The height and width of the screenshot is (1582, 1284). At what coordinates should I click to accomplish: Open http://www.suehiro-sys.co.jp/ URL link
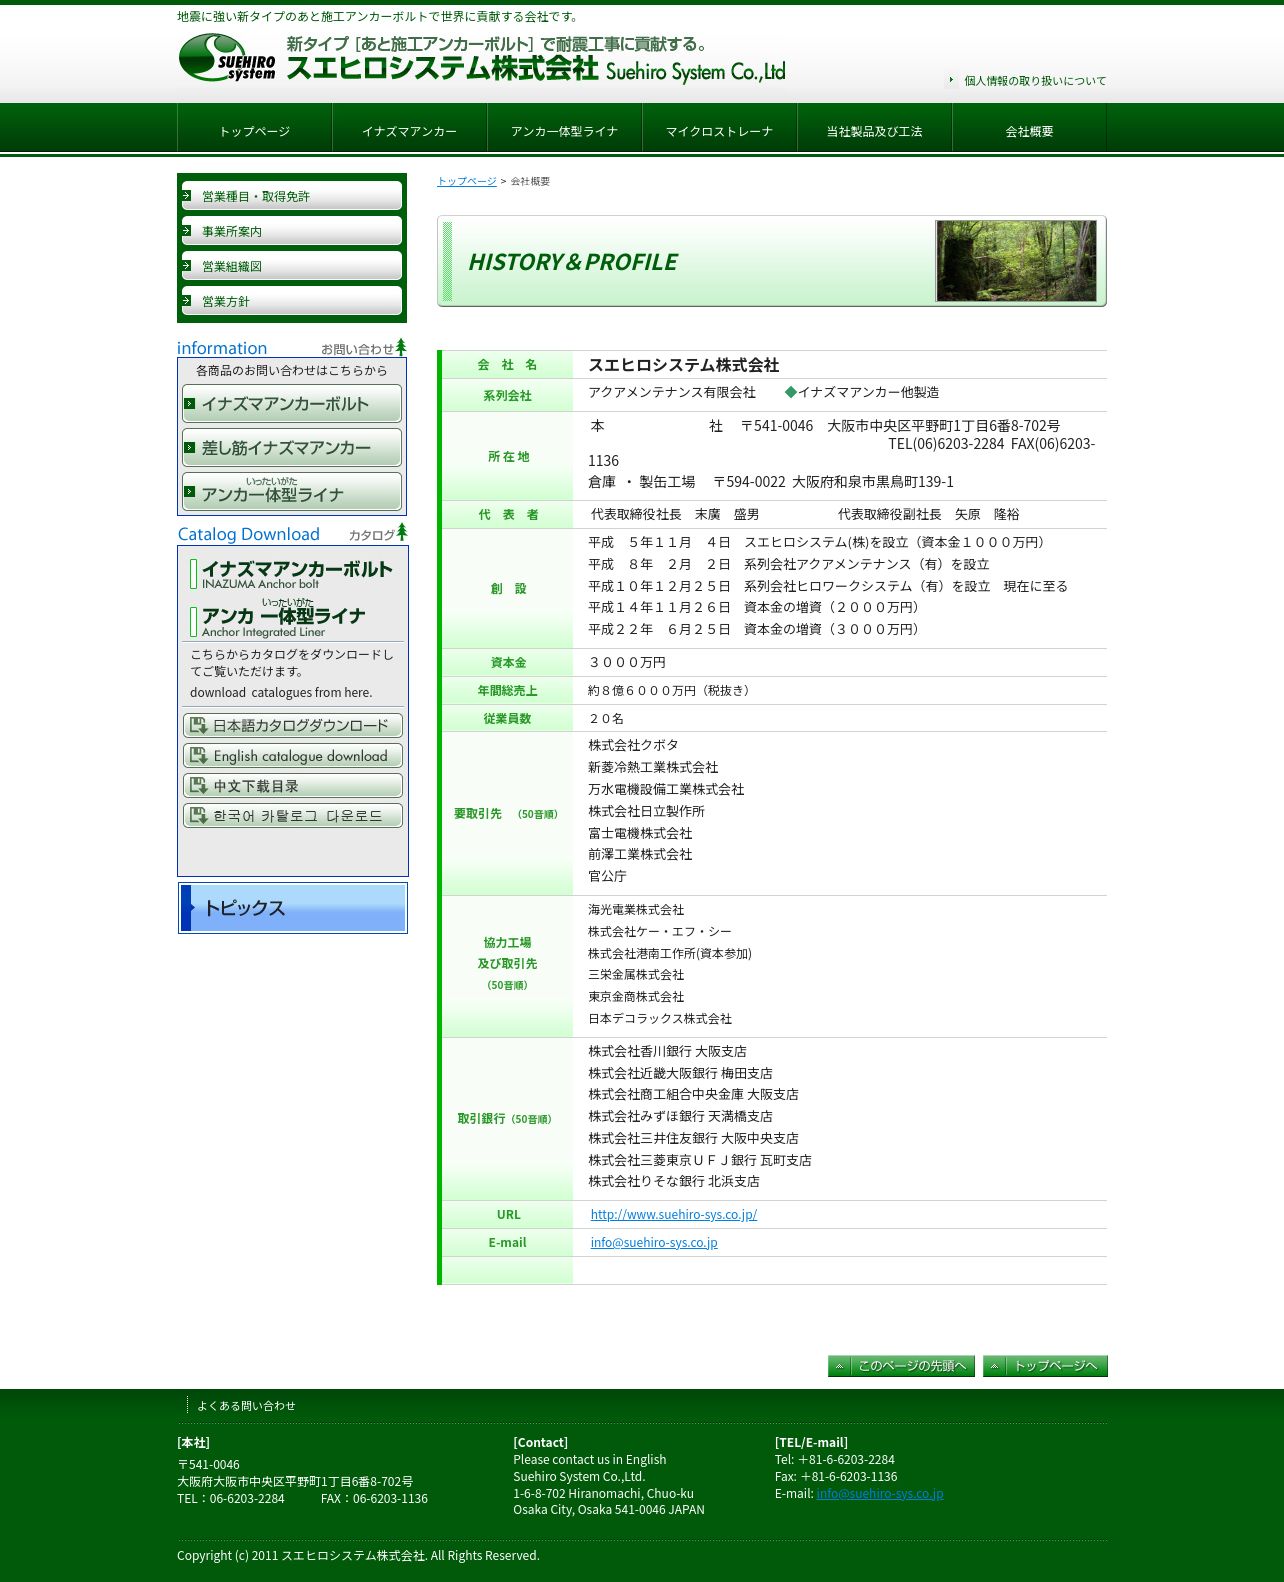pyautogui.click(x=674, y=1214)
